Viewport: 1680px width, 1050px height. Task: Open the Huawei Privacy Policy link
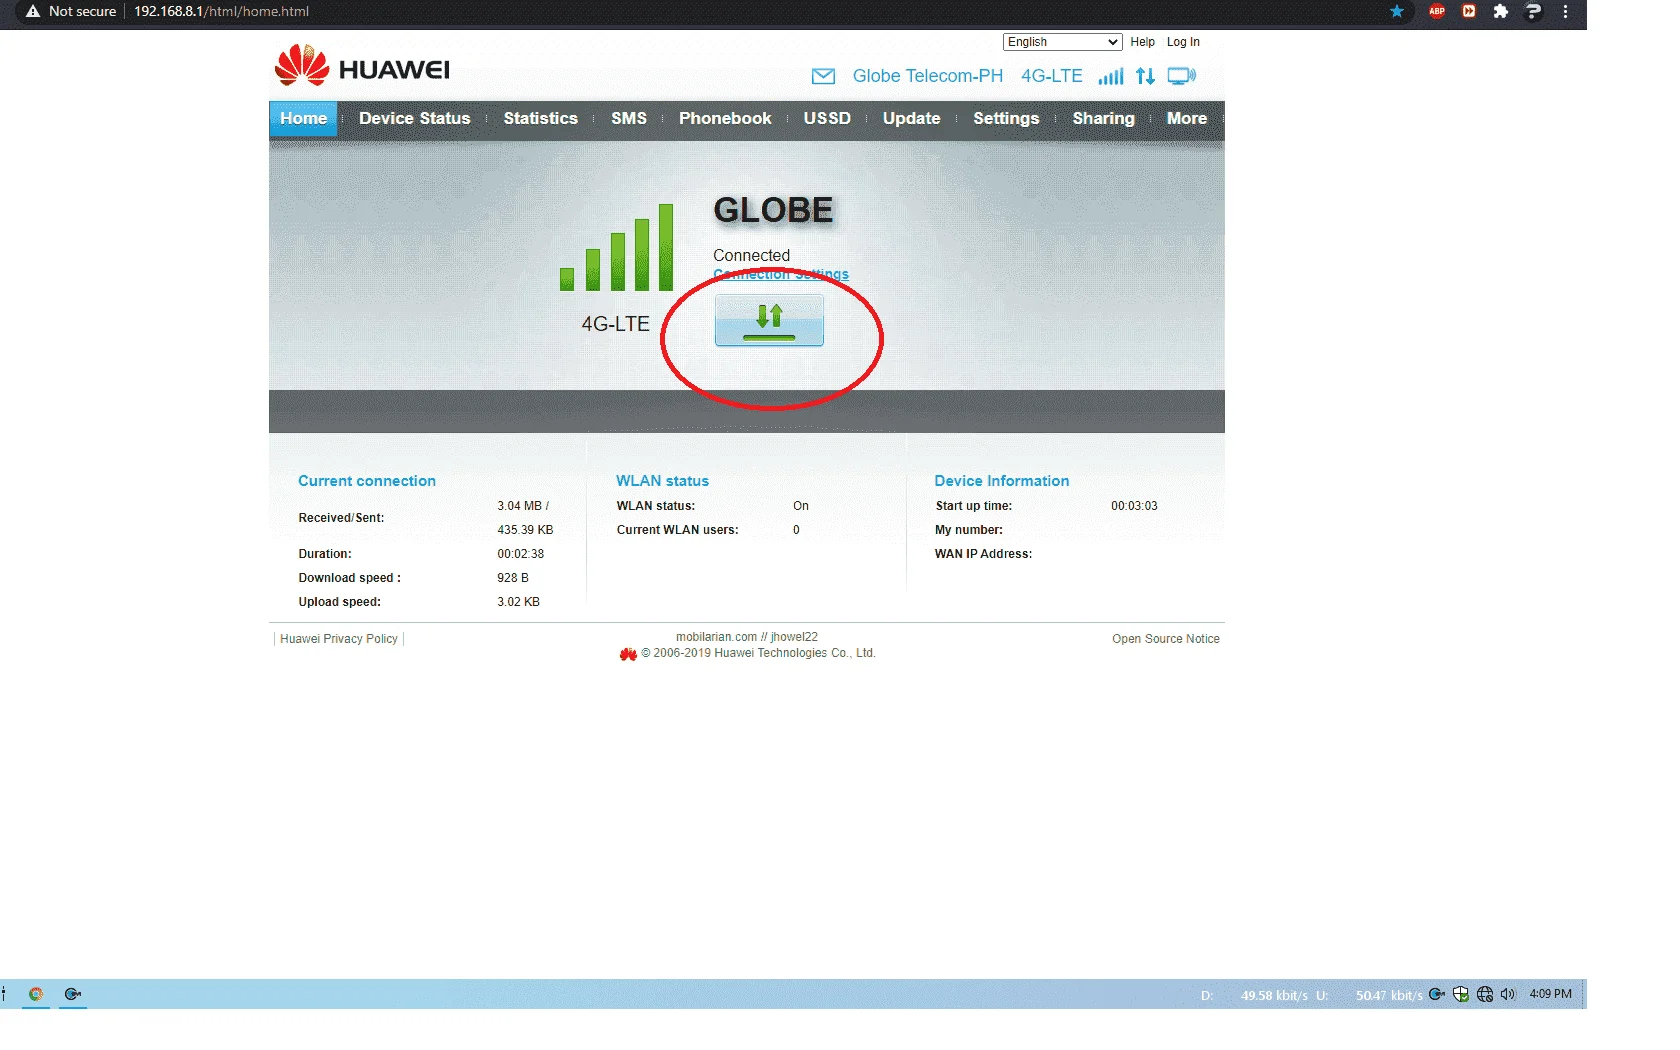pos(339,639)
